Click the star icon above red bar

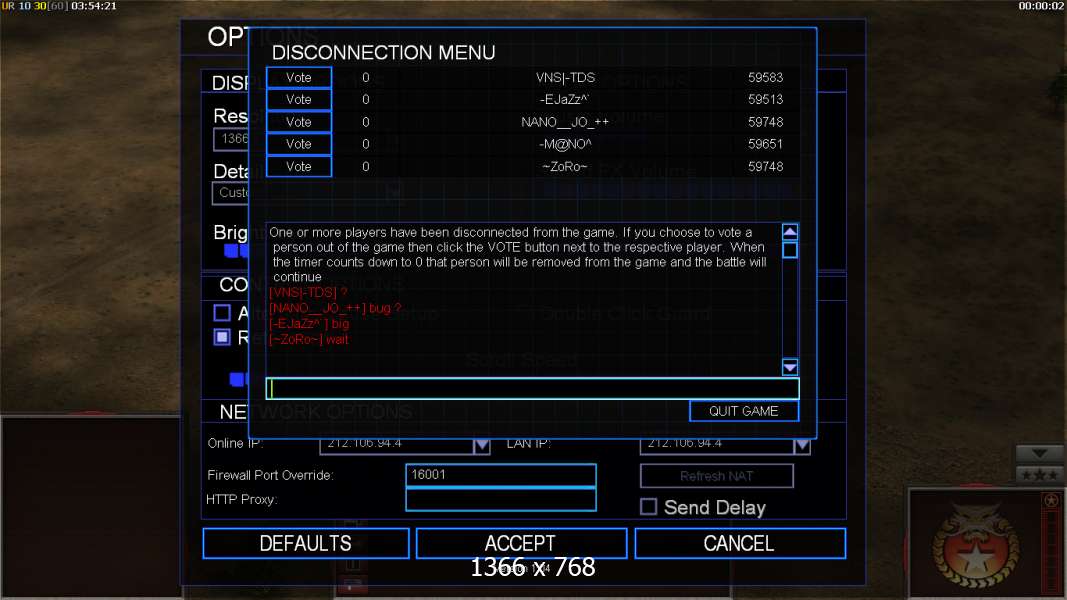pos(1051,501)
